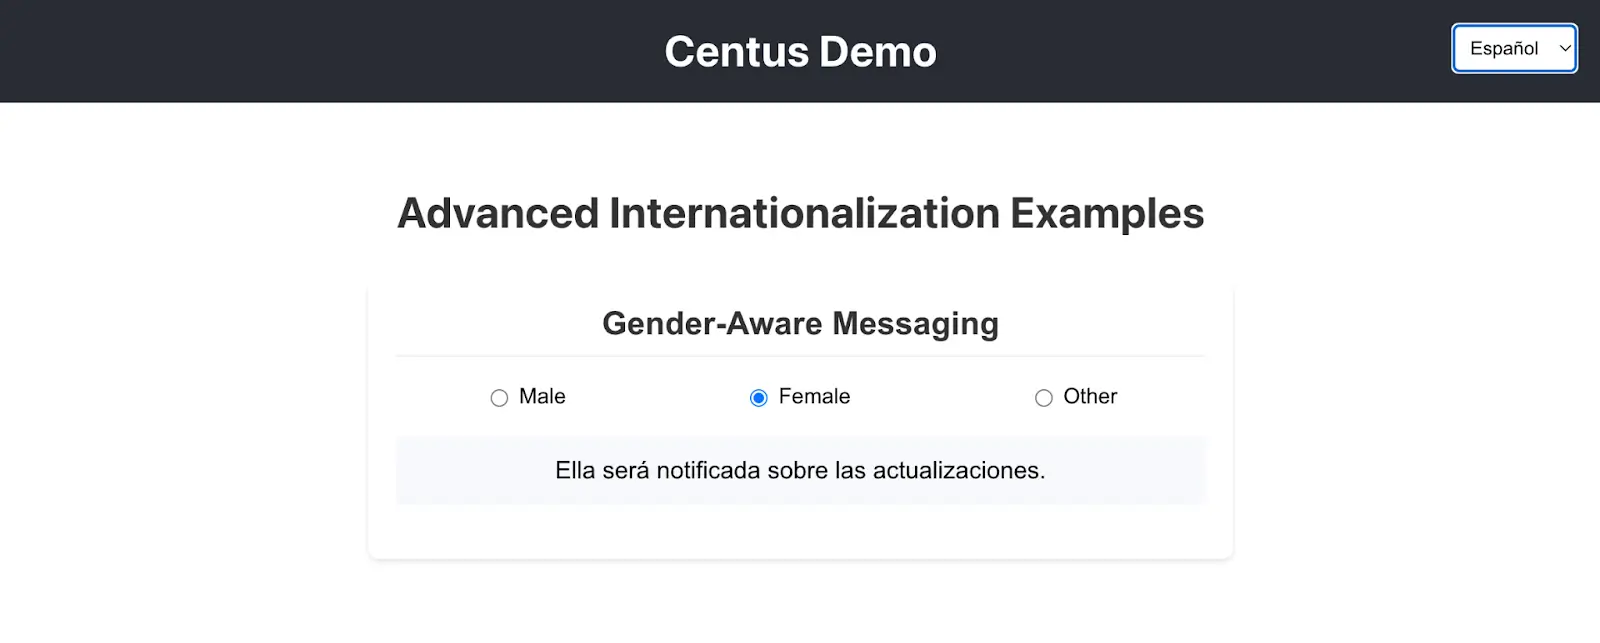
Task: Click the "Female" option label
Action: click(x=814, y=397)
